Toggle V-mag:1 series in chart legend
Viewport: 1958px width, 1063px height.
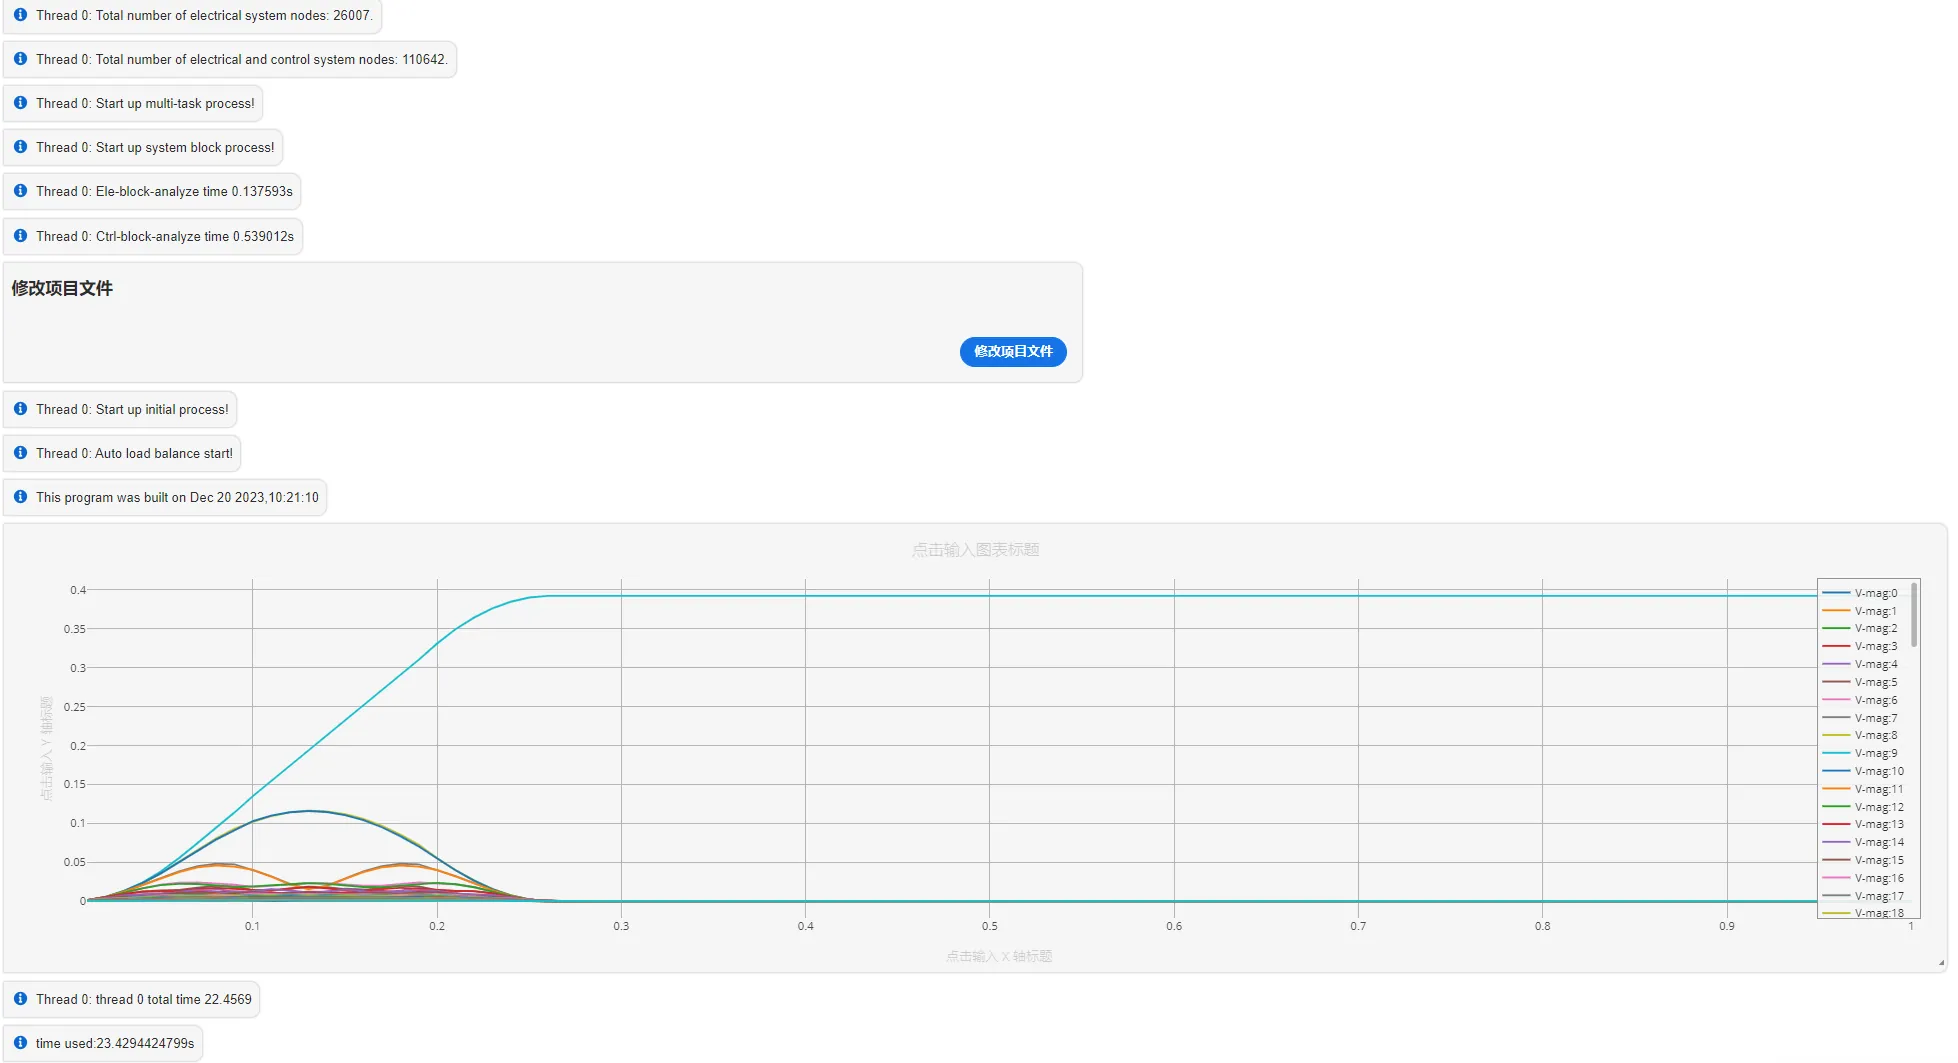pyautogui.click(x=1860, y=611)
